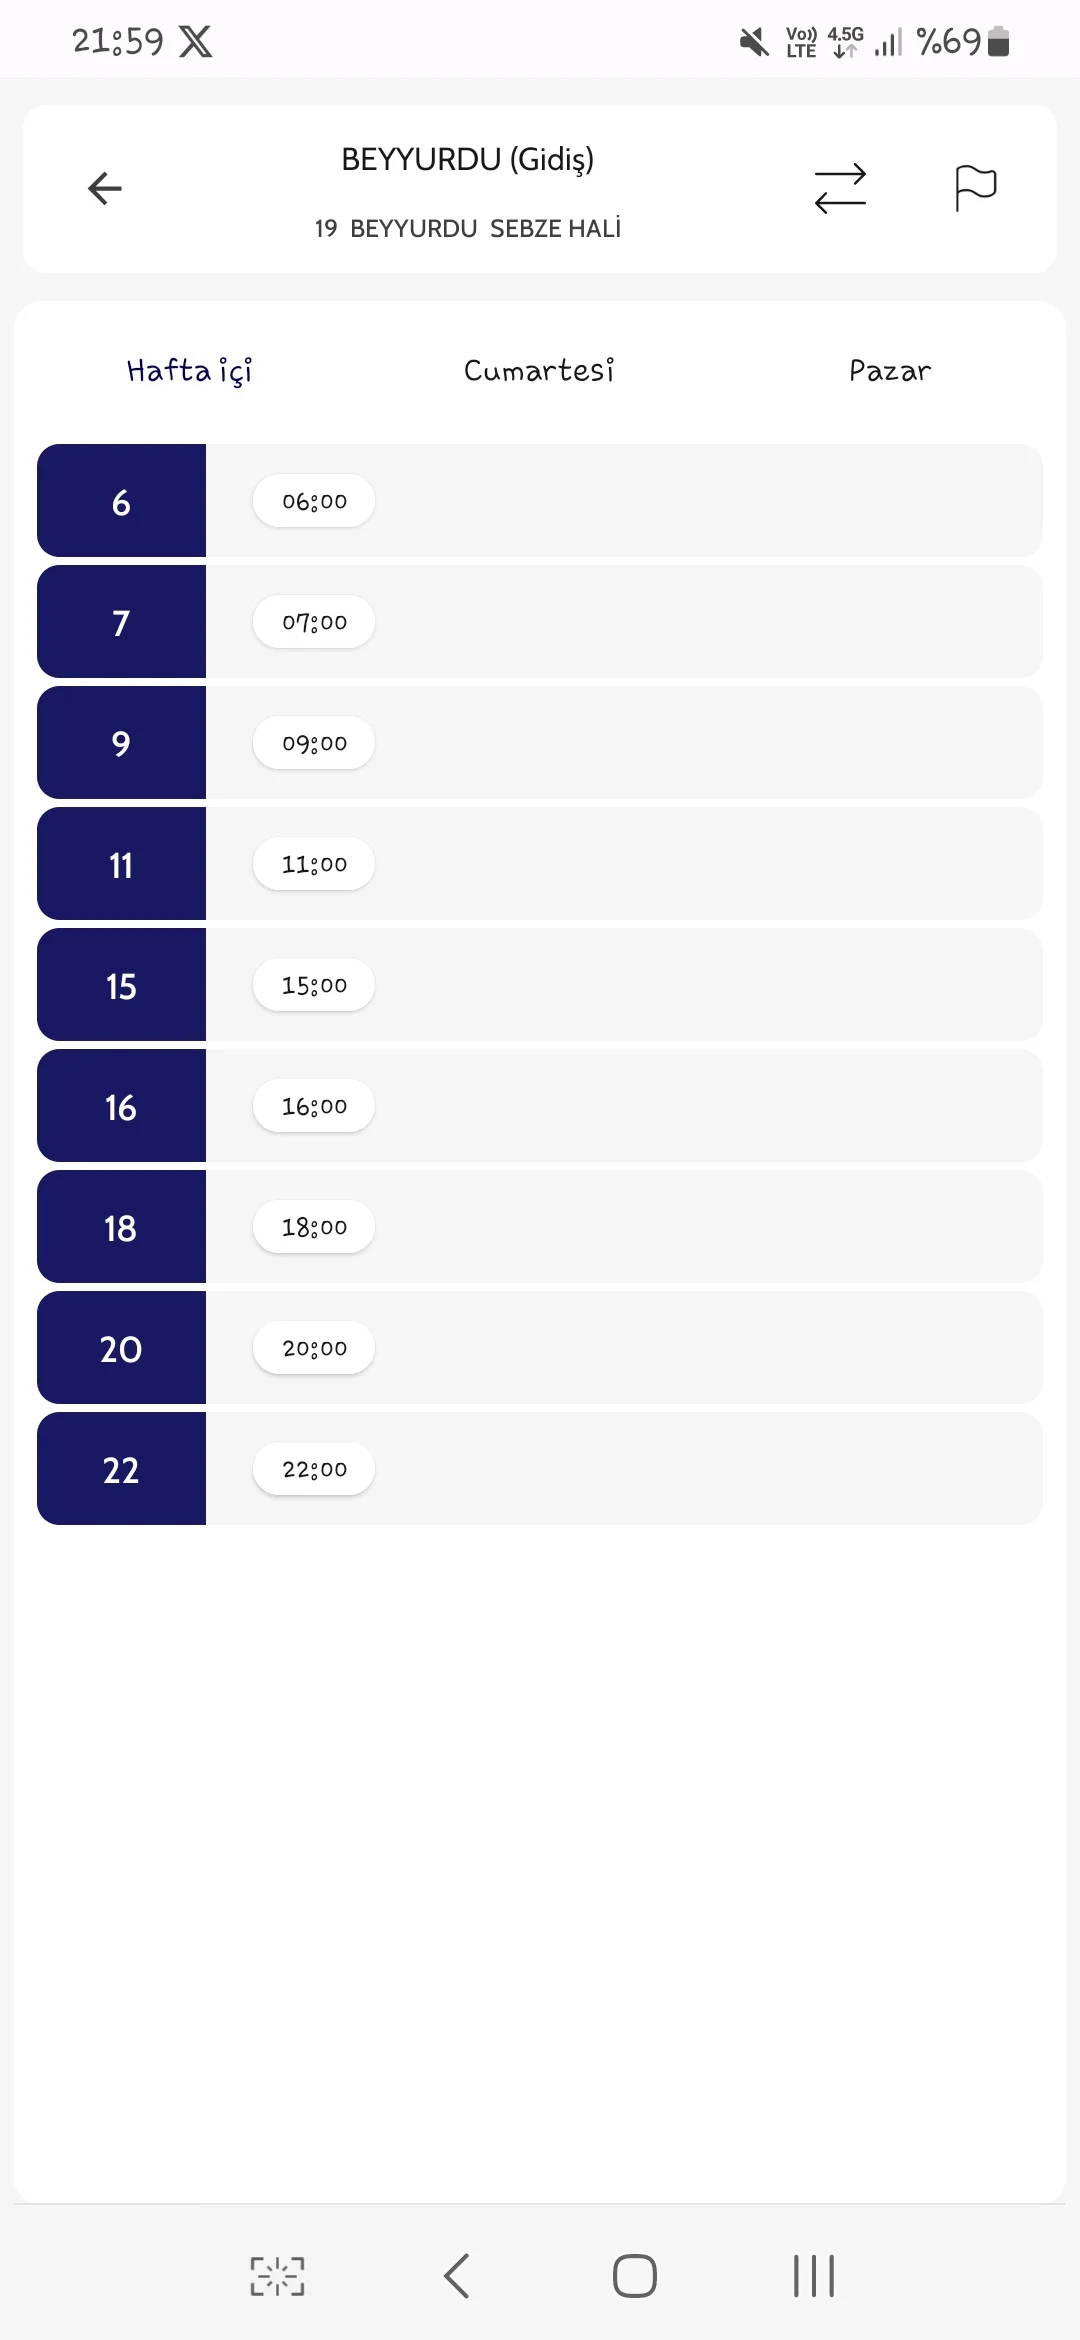This screenshot has width=1080, height=2340.
Task: Tap the hour 11 row label
Action: [121, 864]
